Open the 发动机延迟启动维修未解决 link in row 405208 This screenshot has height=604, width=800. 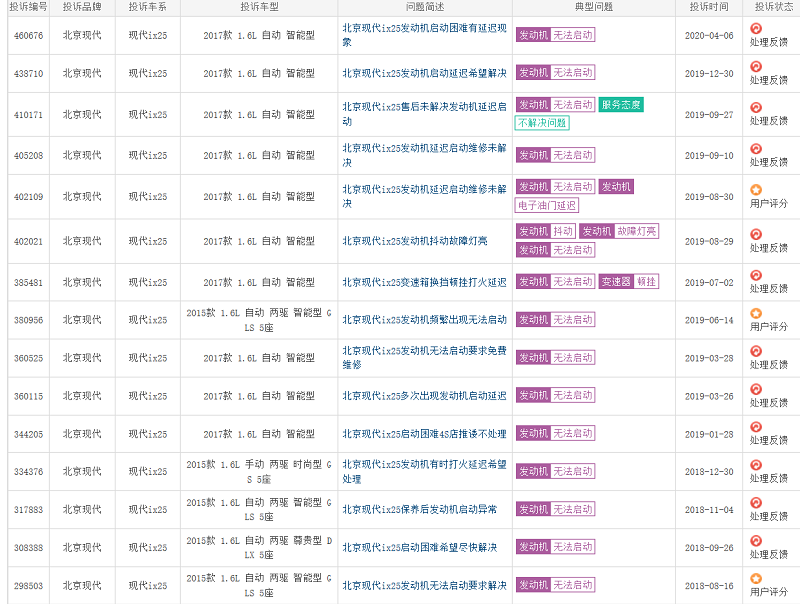424,155
